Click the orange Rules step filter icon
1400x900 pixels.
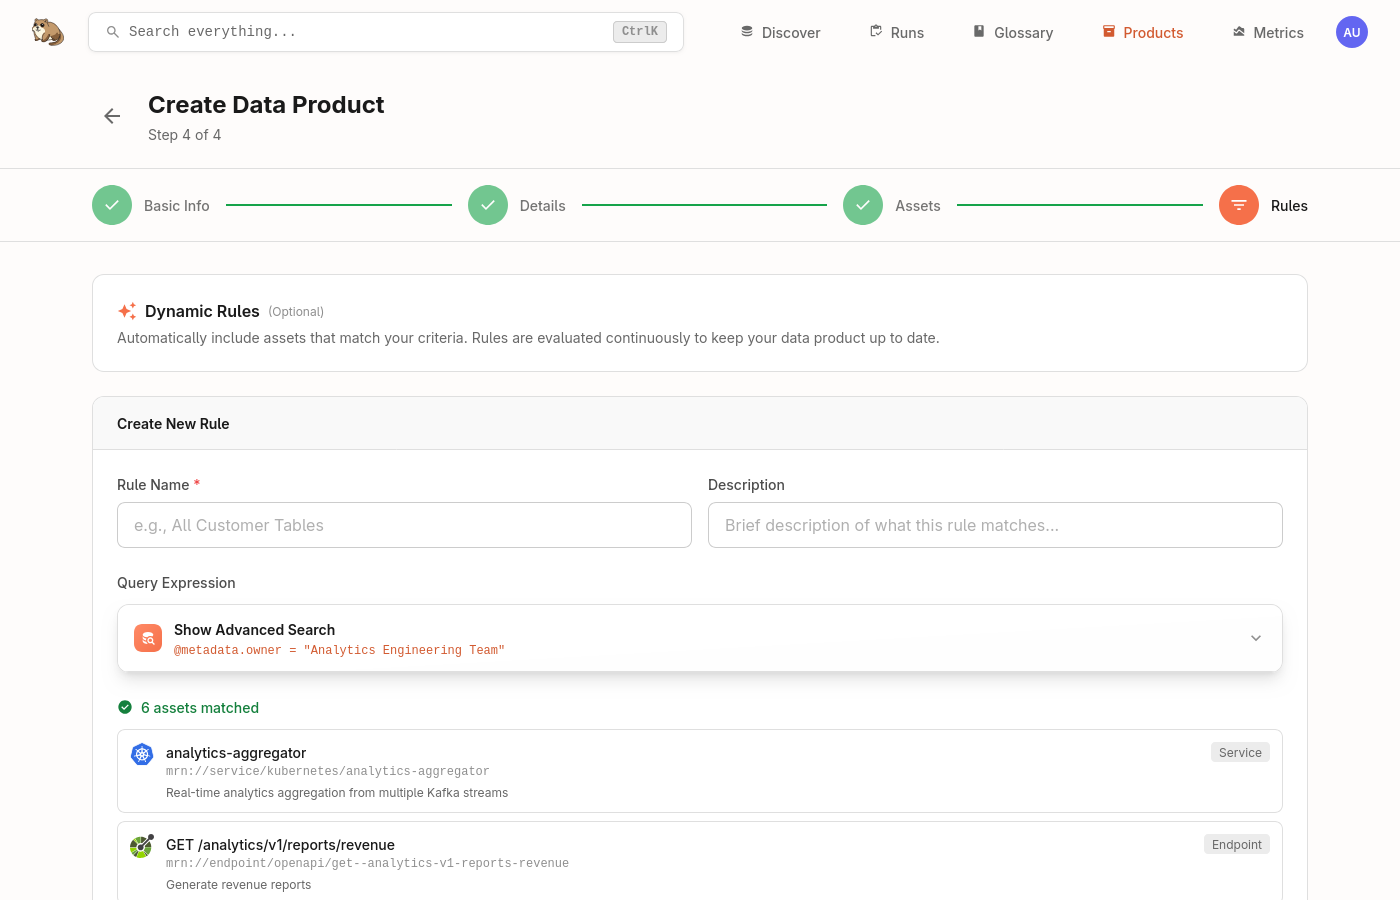click(1238, 205)
